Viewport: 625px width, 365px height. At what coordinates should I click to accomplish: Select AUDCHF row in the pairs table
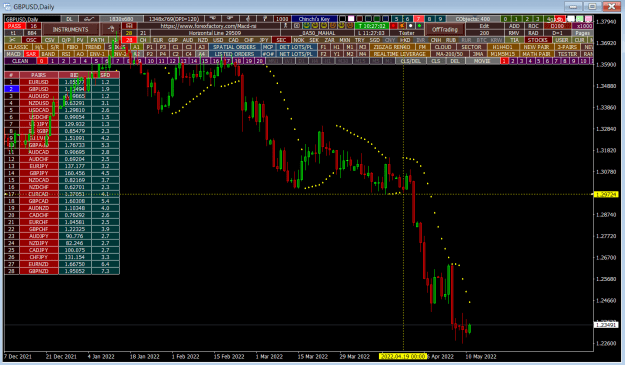pos(39,159)
